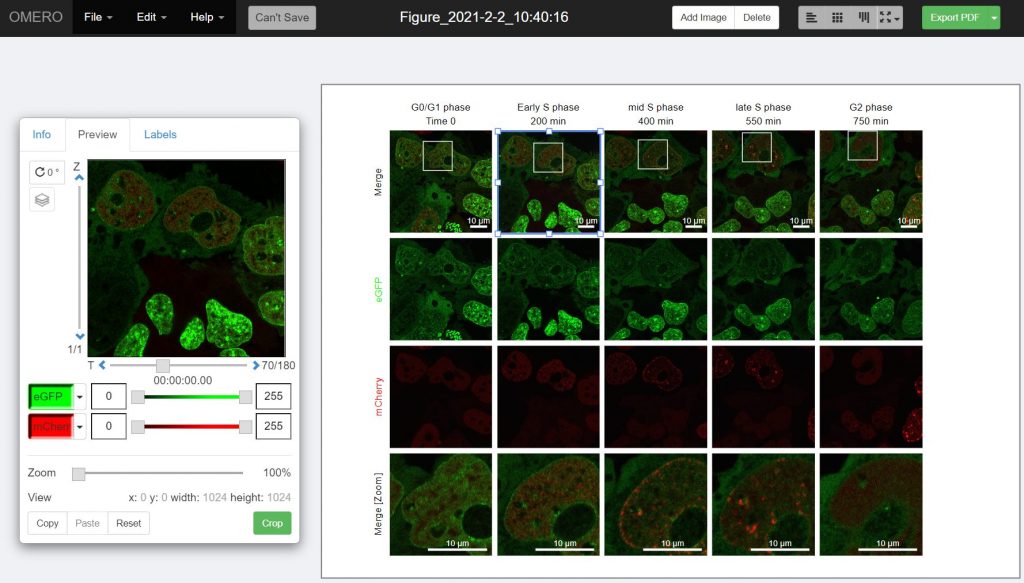Expand the Export PDF options arrow
This screenshot has width=1024, height=583.
pyautogui.click(x=993, y=18)
